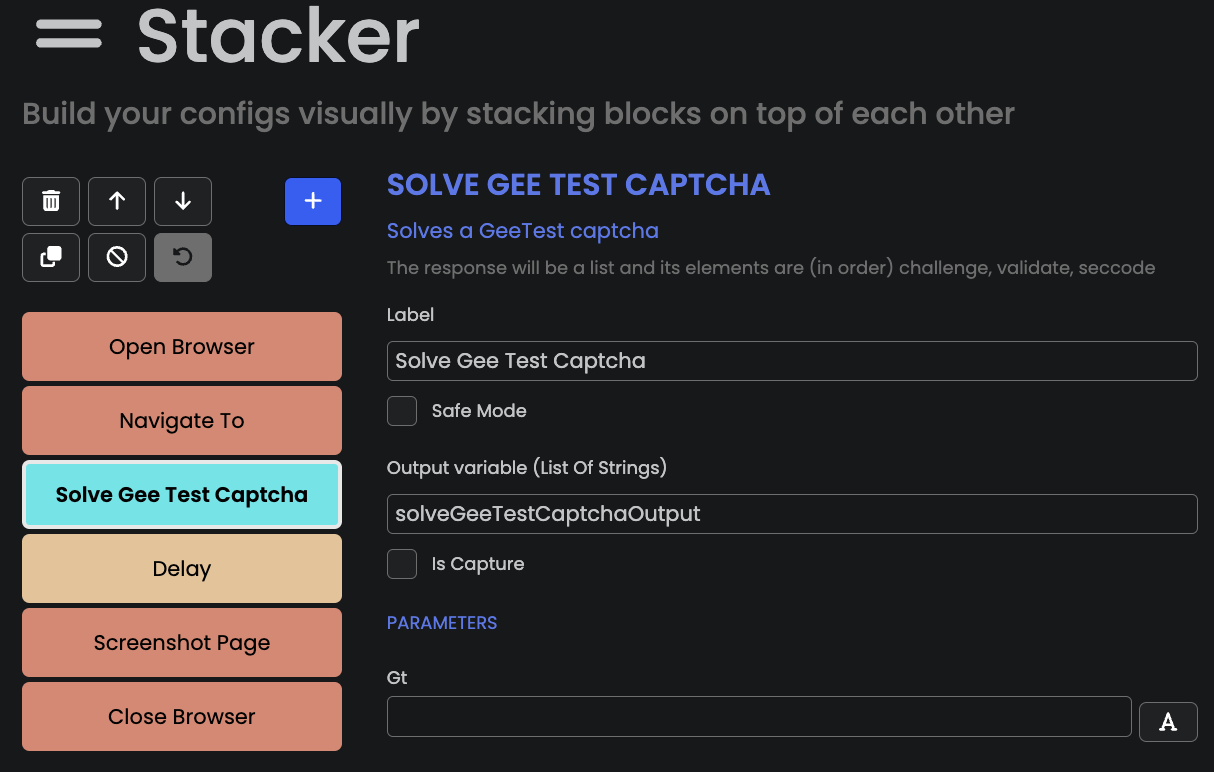Screen dimensions: 1214x772
Task: Enable the Safe Mode checkbox
Action: [402, 411]
